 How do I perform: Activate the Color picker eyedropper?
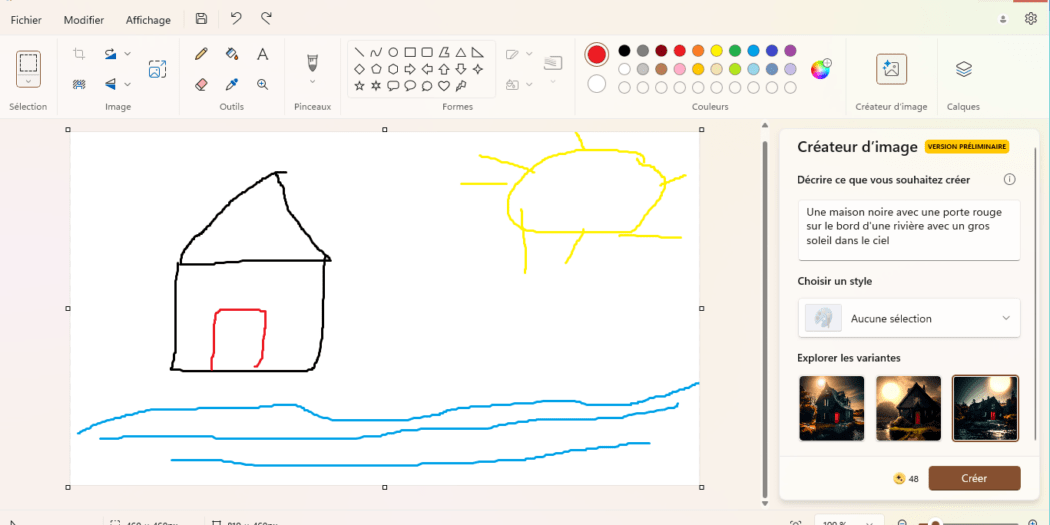click(232, 85)
